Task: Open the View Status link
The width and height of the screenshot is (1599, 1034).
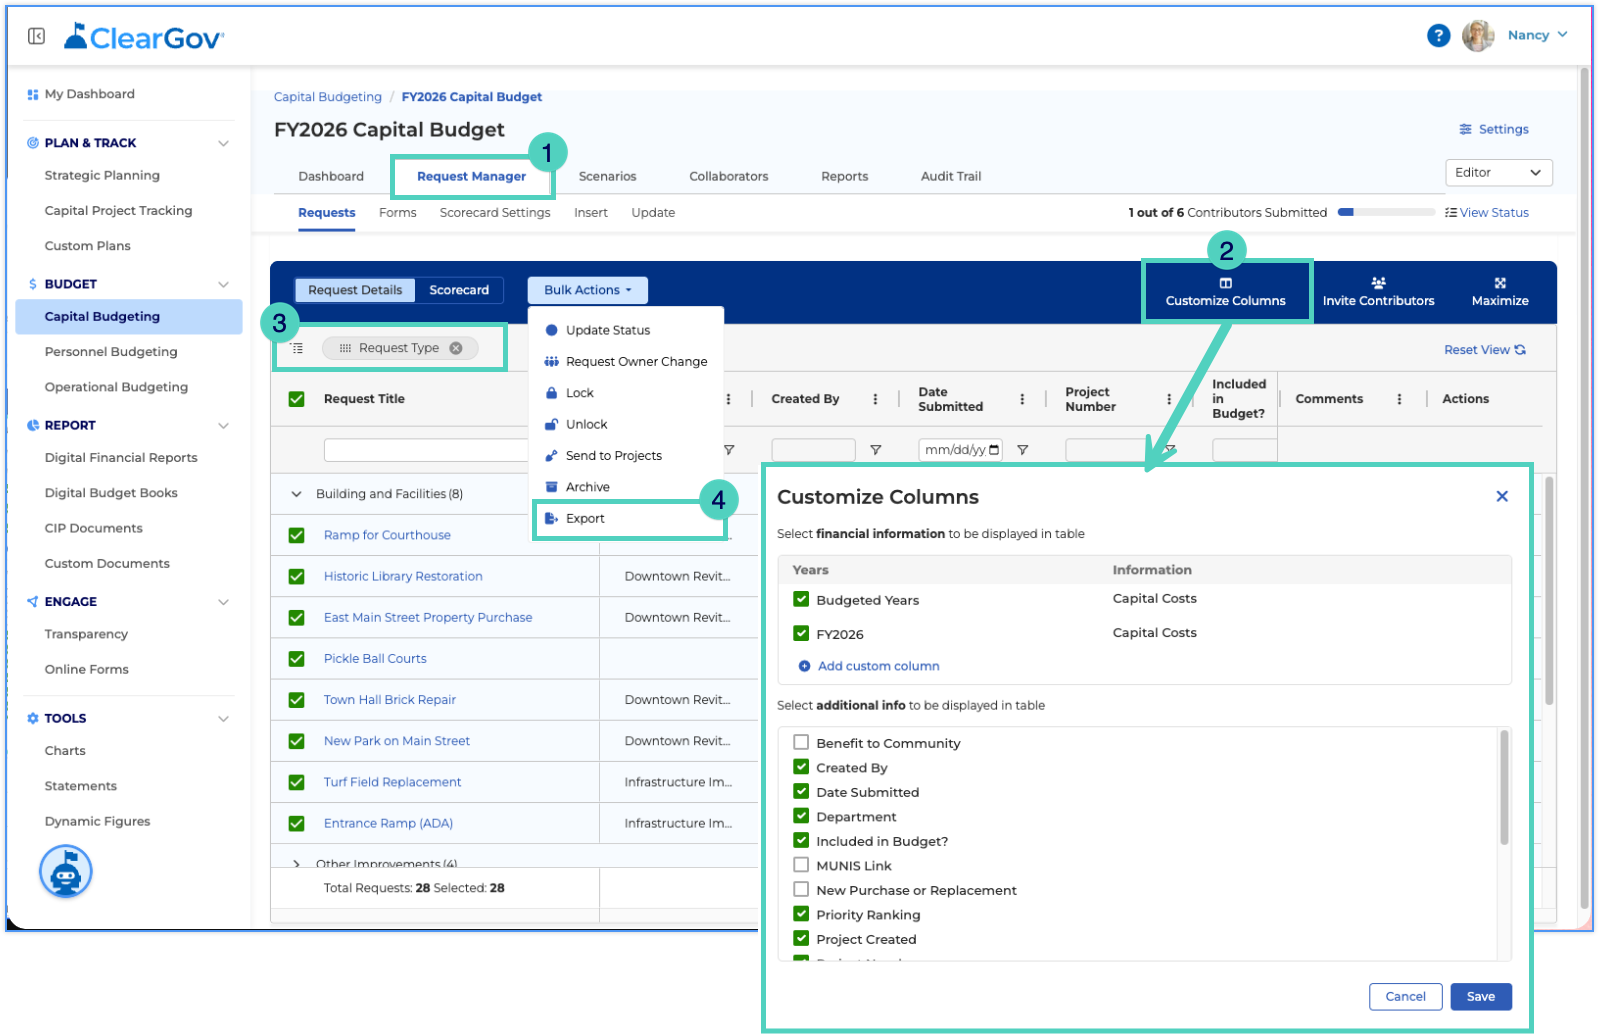Action: pos(1487,213)
